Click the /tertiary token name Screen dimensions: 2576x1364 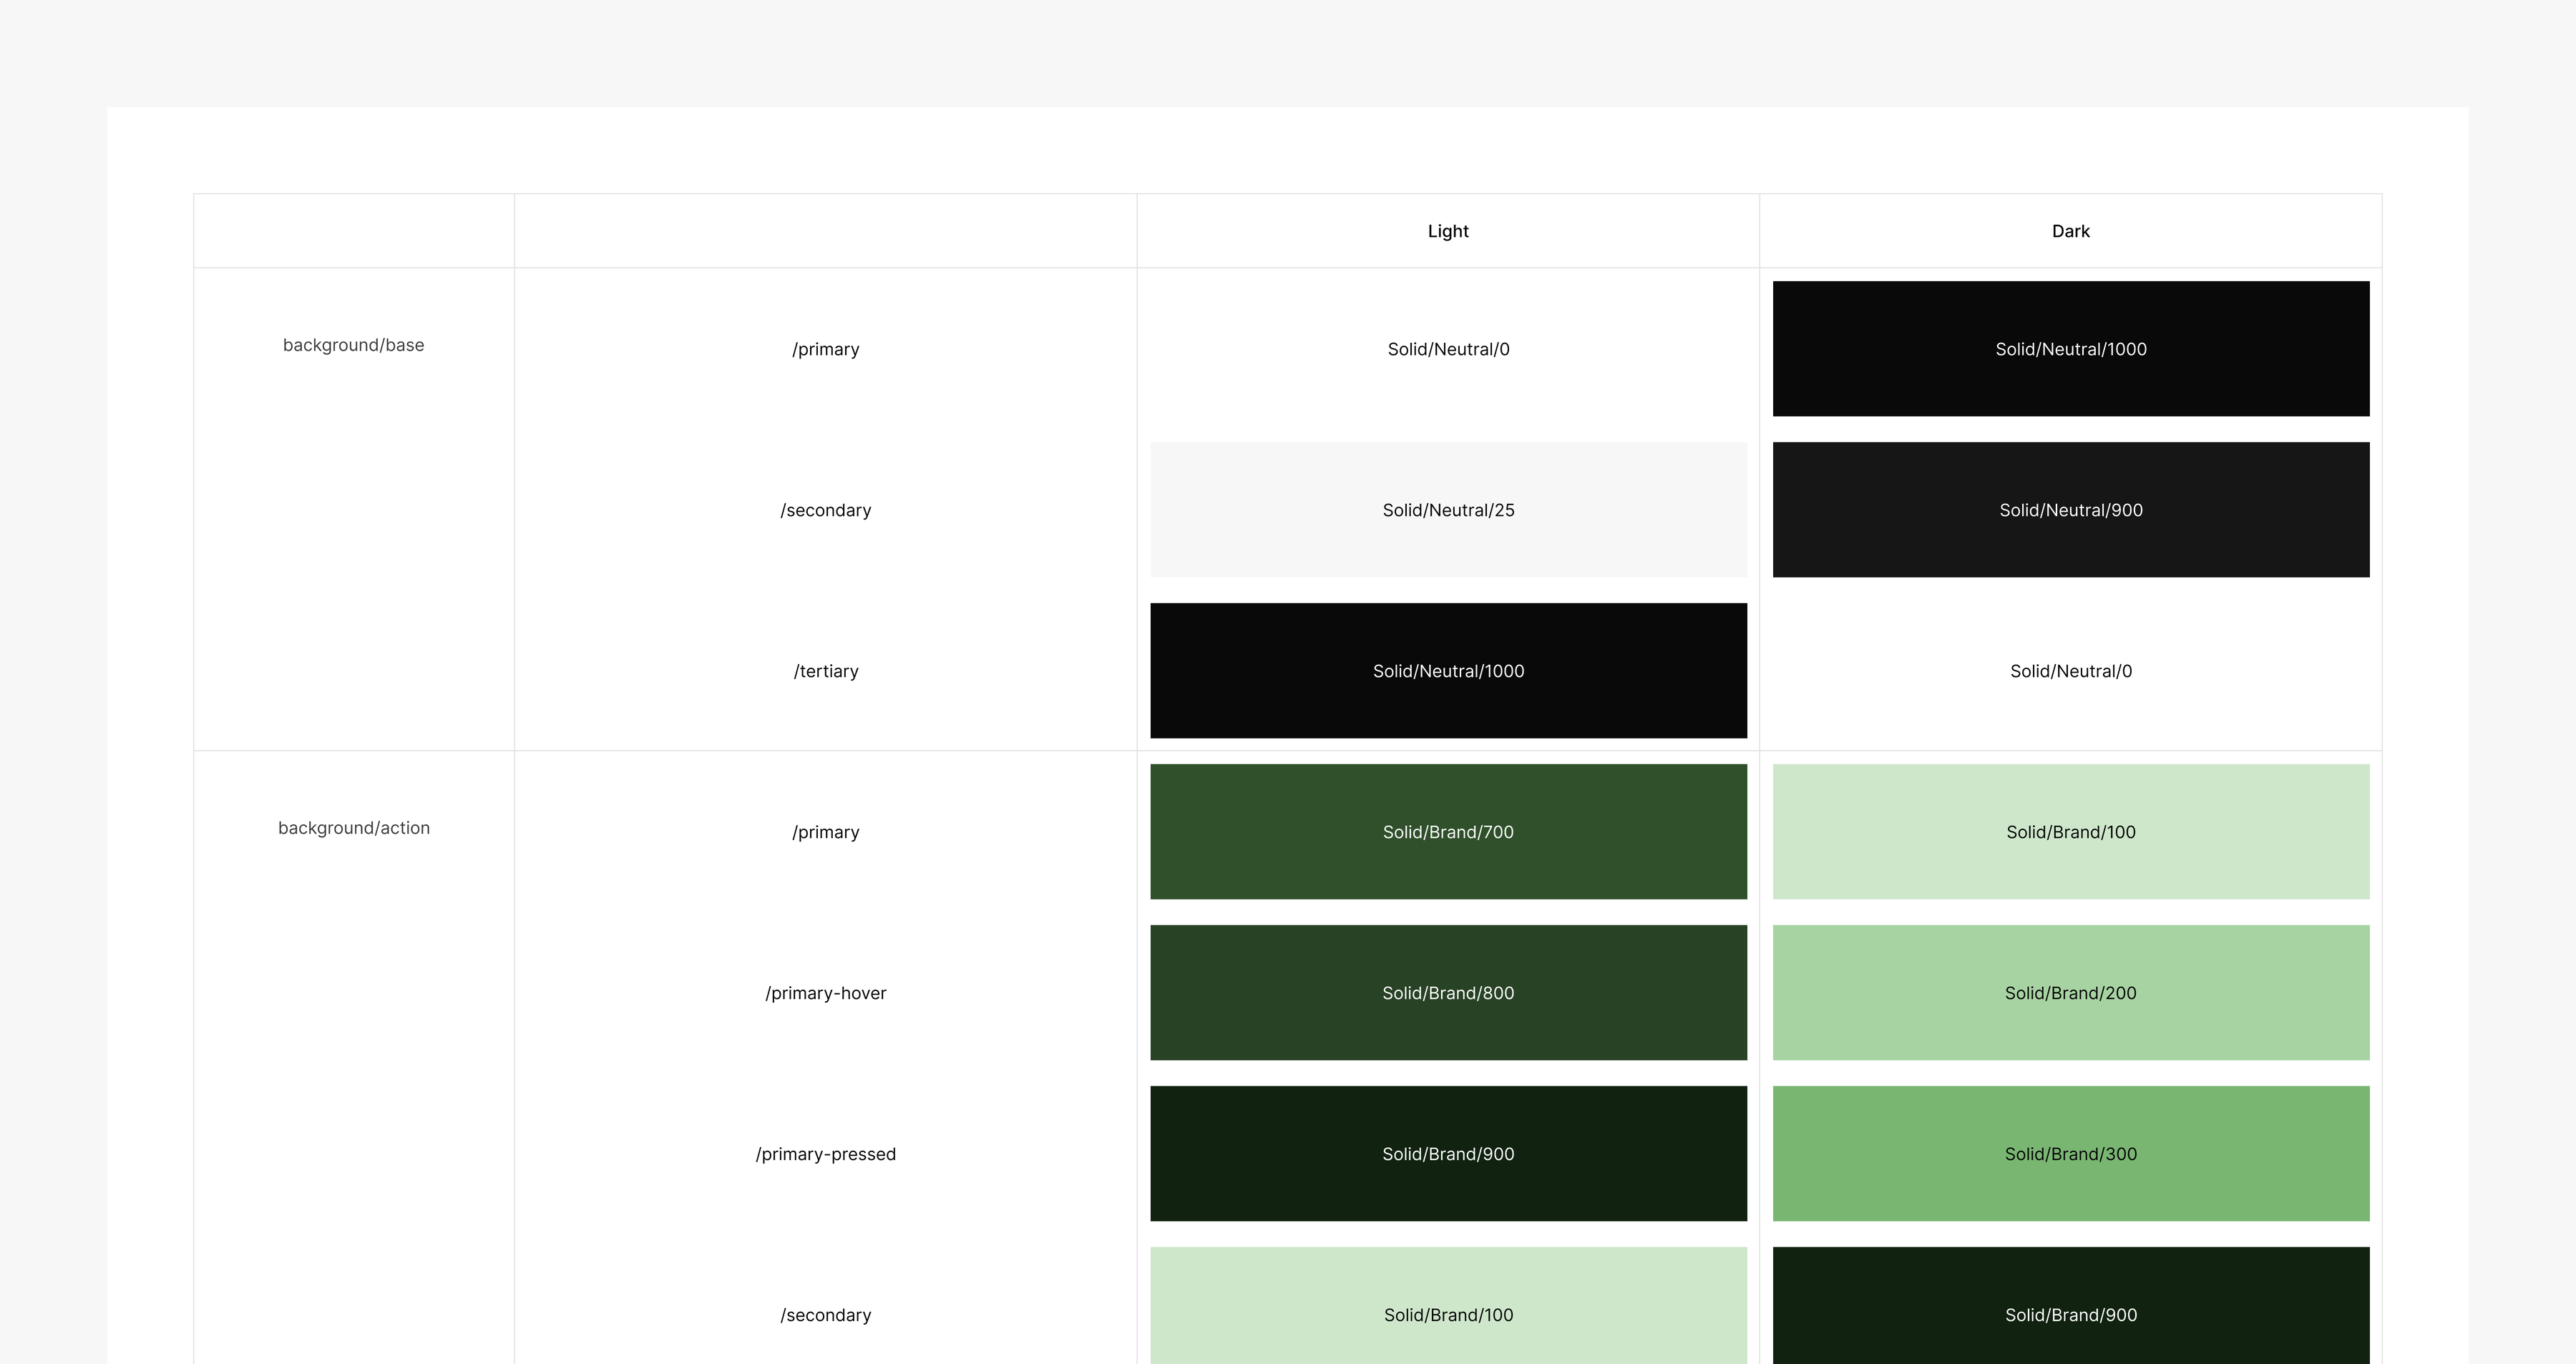[x=825, y=671]
